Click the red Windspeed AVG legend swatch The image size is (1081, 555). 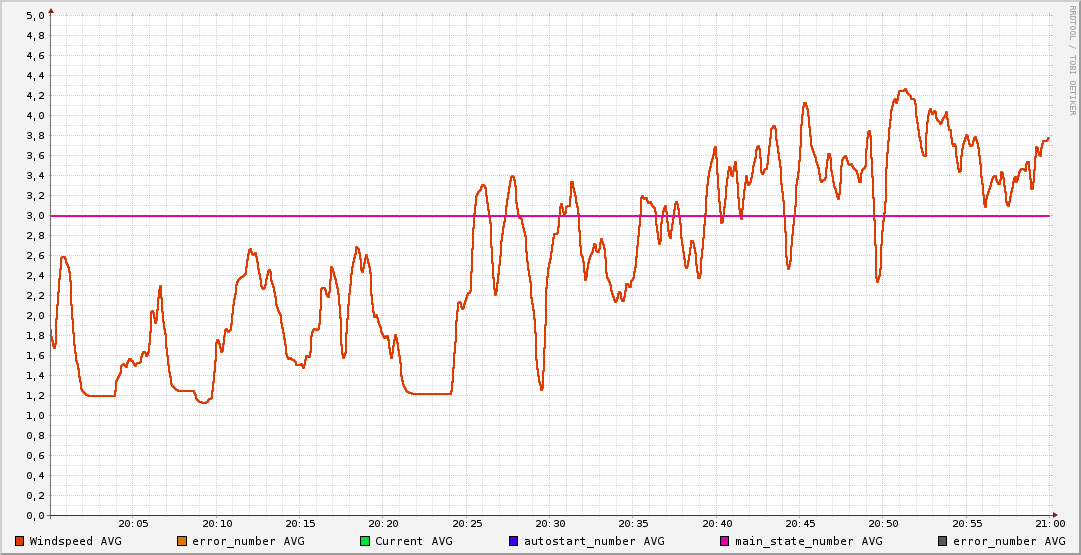point(19,542)
